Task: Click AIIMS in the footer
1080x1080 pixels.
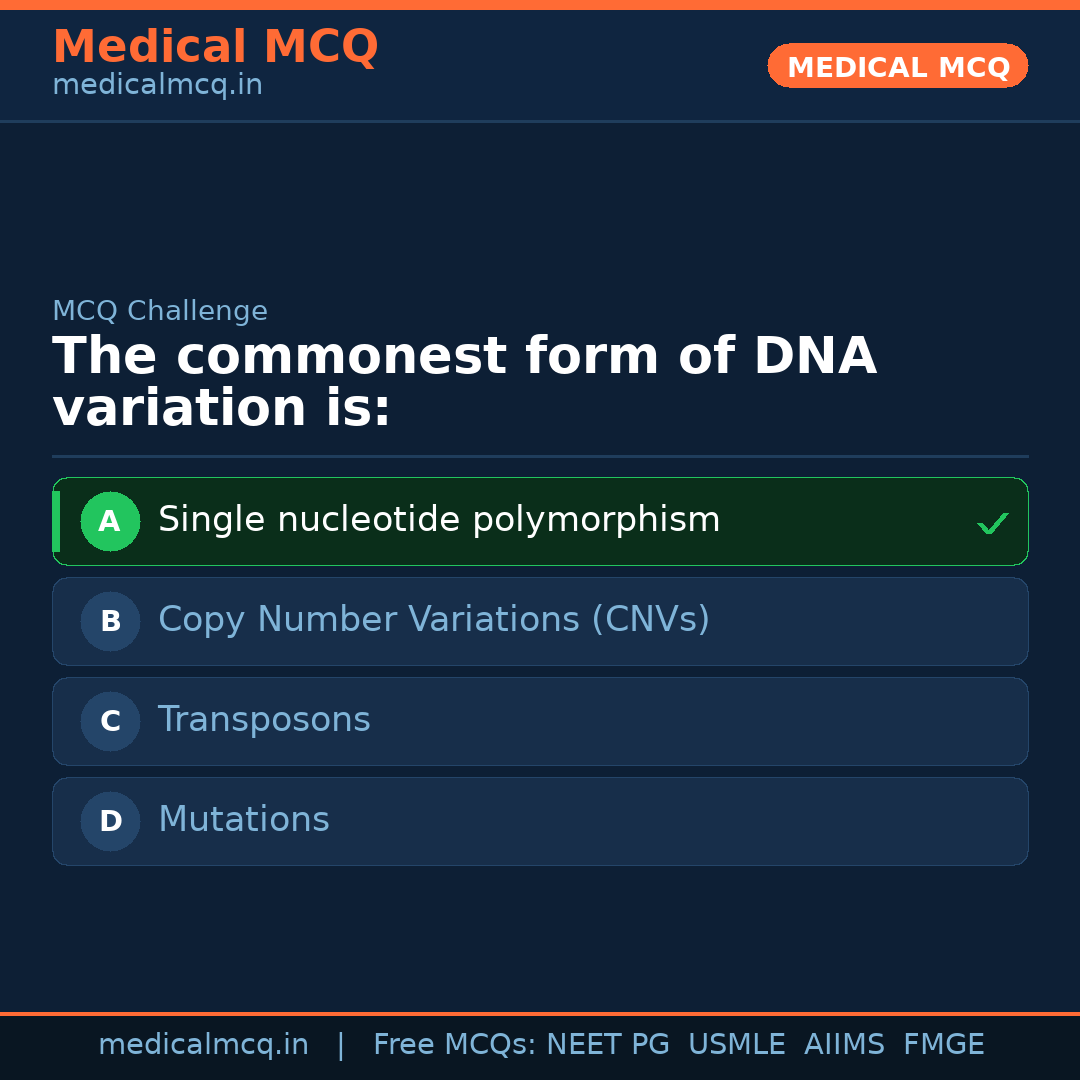Action: pos(844,1045)
